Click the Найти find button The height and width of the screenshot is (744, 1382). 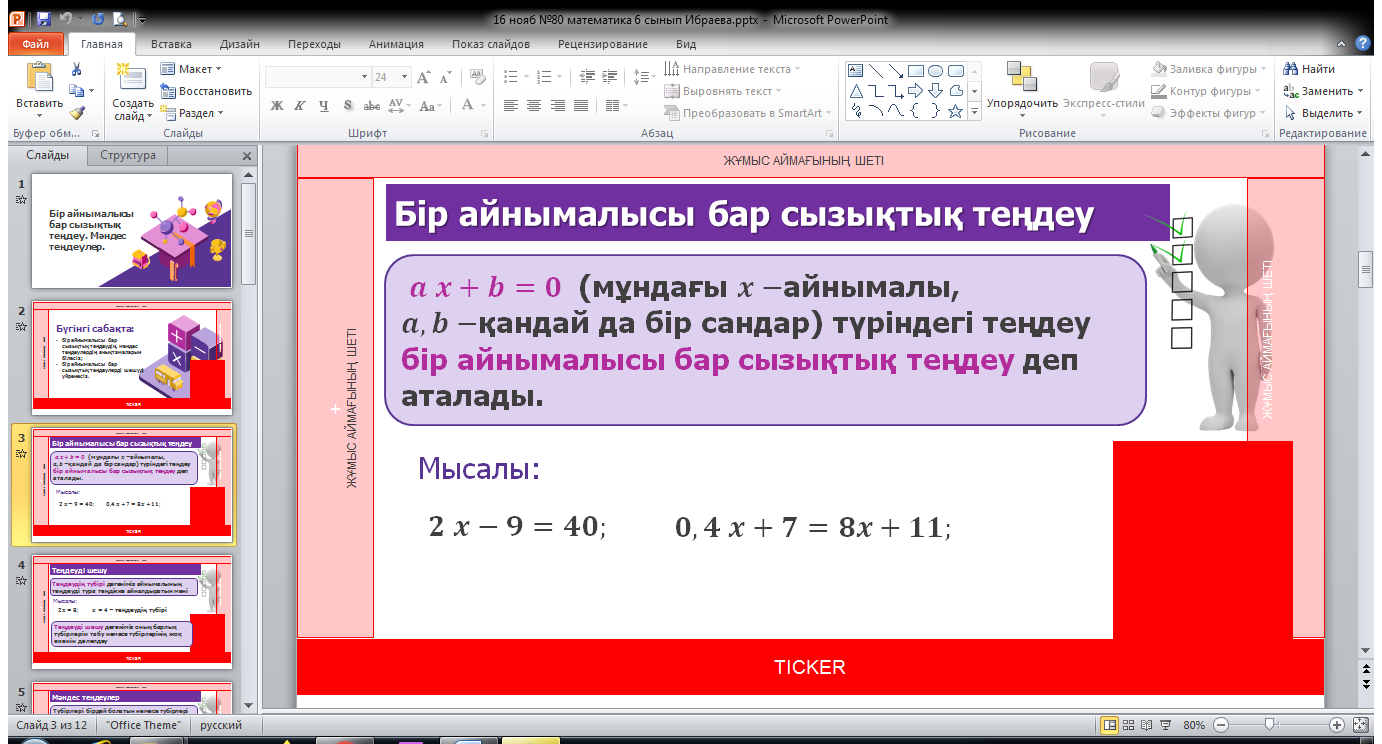(1310, 69)
